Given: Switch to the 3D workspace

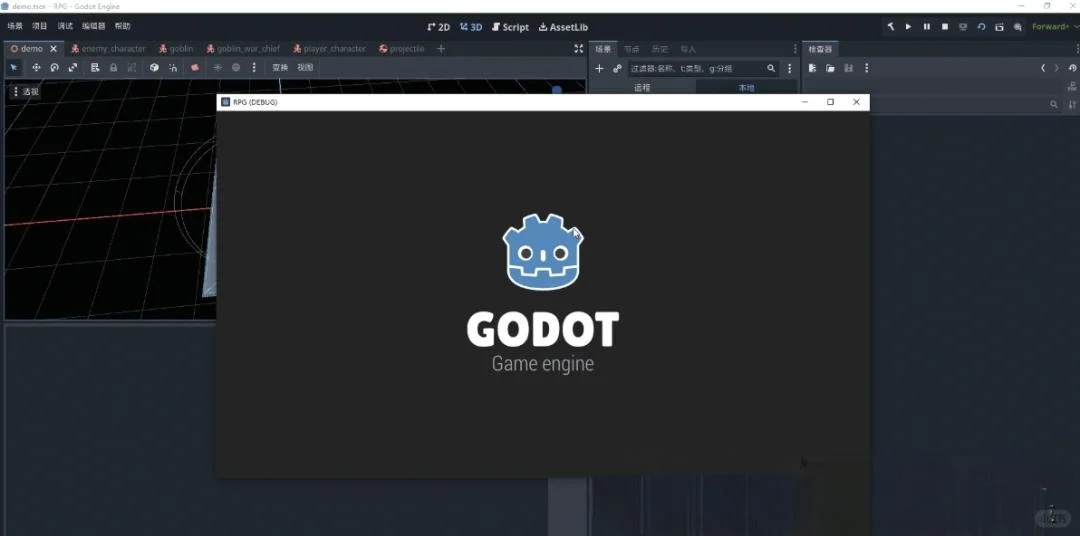Looking at the screenshot, I should [x=471, y=27].
